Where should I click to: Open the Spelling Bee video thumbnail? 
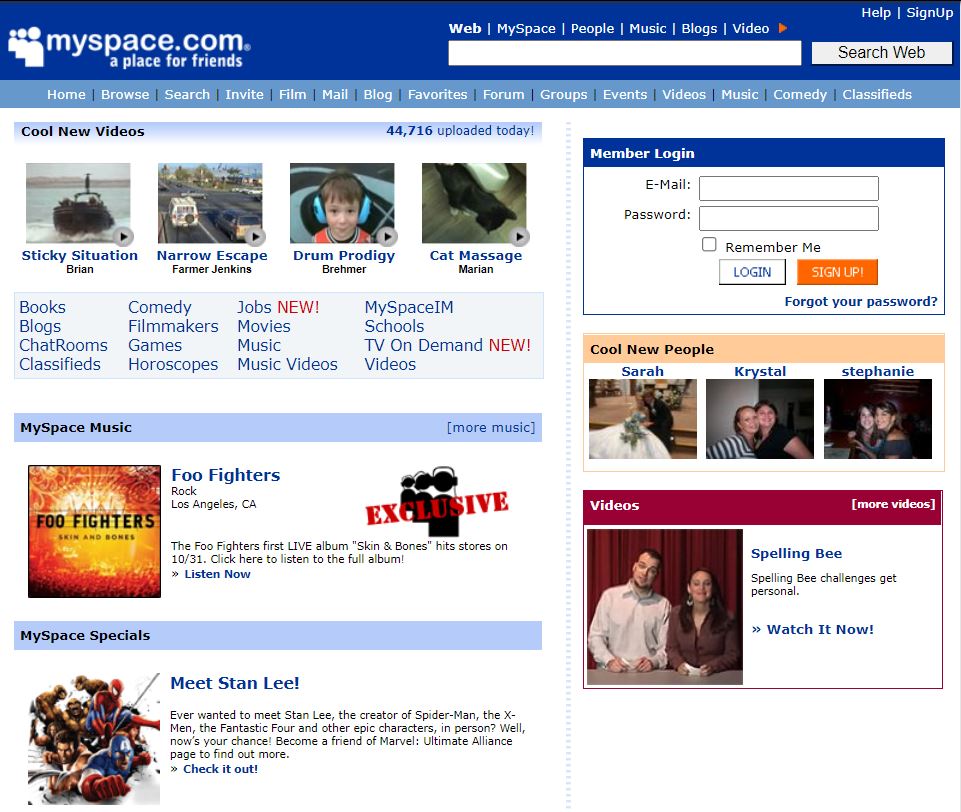tap(664, 605)
